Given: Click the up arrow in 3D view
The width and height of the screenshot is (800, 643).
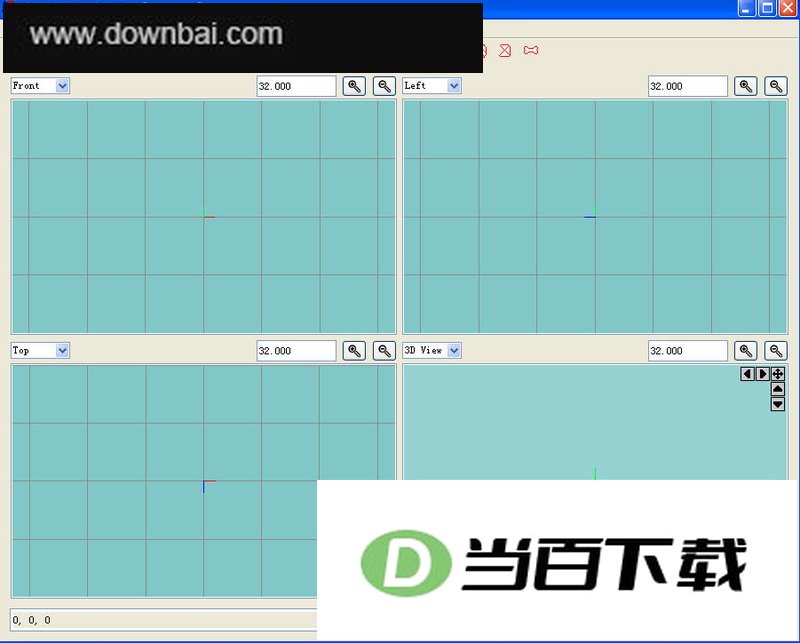Looking at the screenshot, I should click(778, 389).
